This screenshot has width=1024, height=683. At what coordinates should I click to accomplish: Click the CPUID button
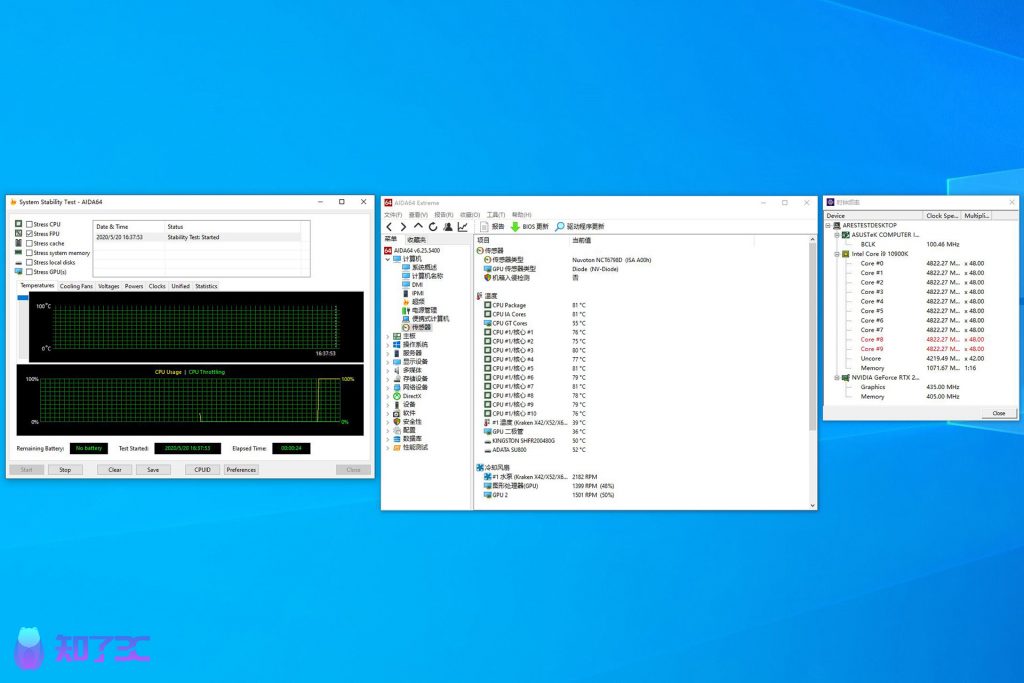click(x=202, y=469)
